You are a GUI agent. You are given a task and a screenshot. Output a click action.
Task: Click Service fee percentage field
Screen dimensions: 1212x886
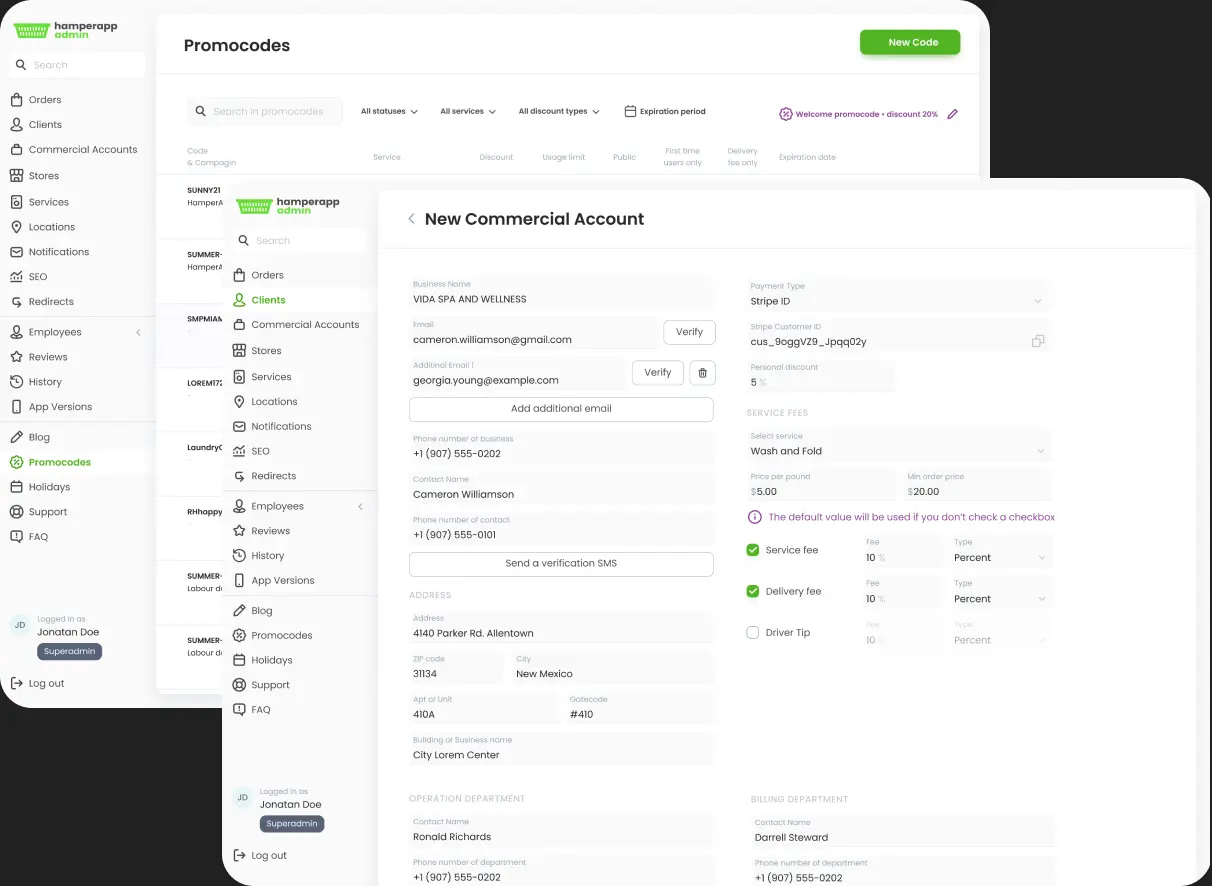point(901,551)
